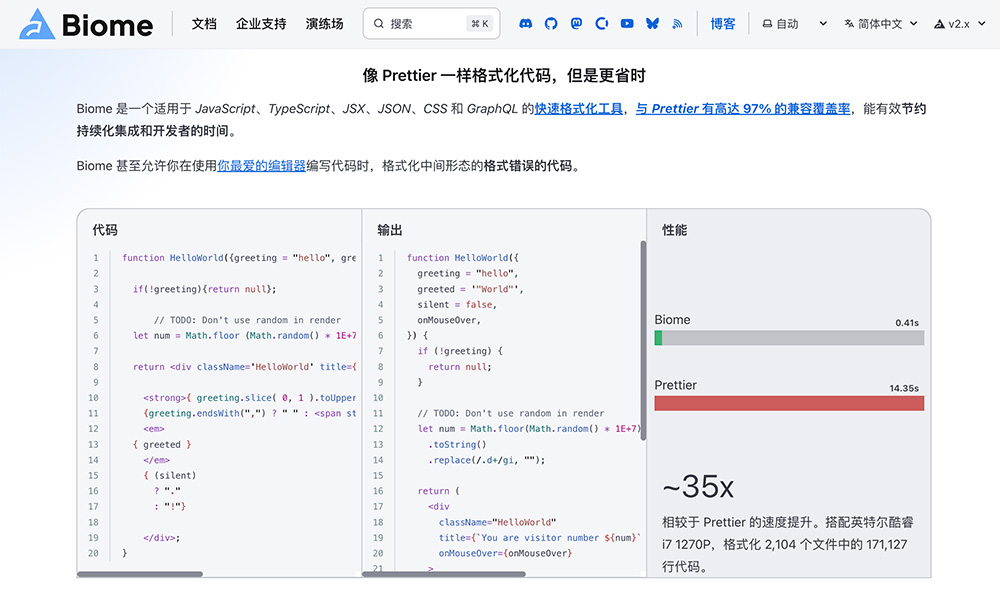Click the 搜索 search box

[432, 24]
